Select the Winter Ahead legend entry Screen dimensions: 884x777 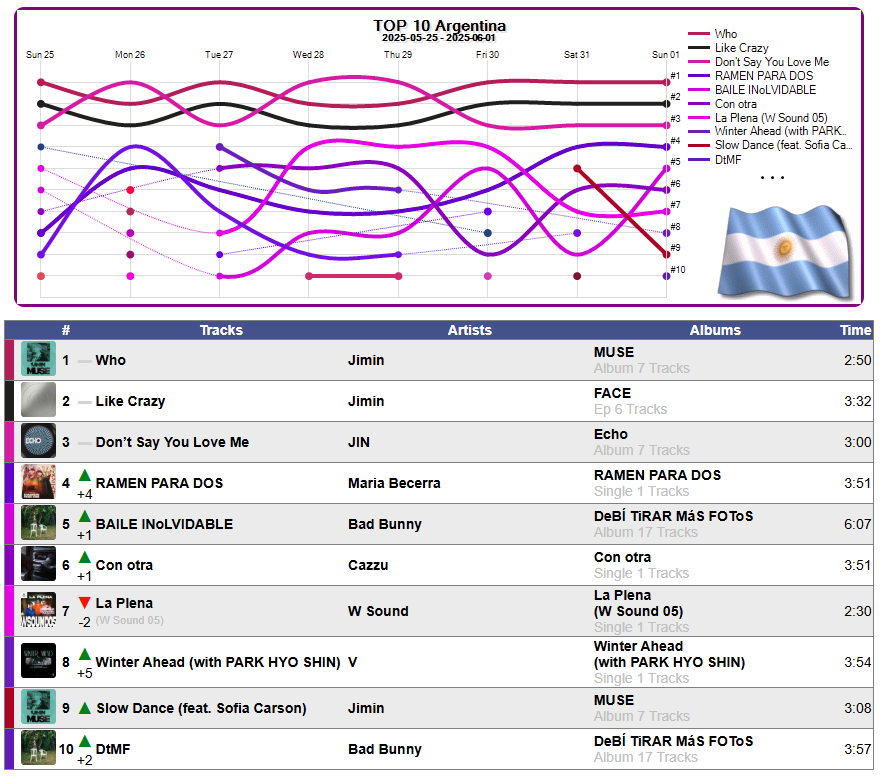(x=767, y=131)
